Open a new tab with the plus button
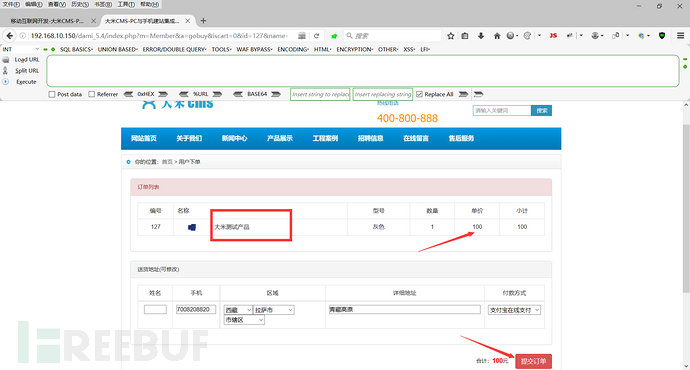690x370 pixels. pyautogui.click(x=203, y=21)
